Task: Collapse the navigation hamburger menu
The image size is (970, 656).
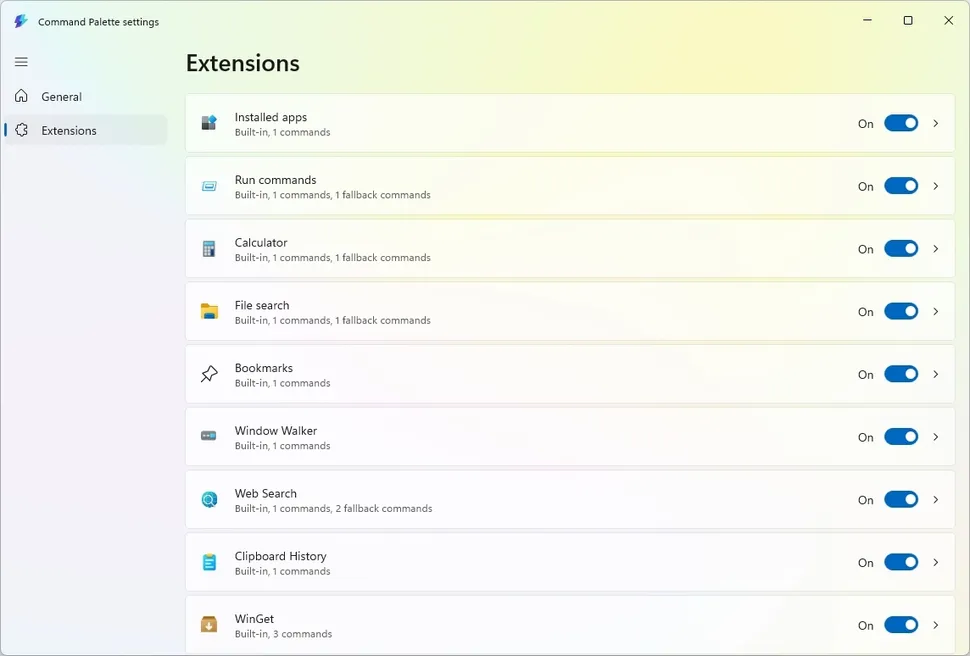Action: coord(21,62)
